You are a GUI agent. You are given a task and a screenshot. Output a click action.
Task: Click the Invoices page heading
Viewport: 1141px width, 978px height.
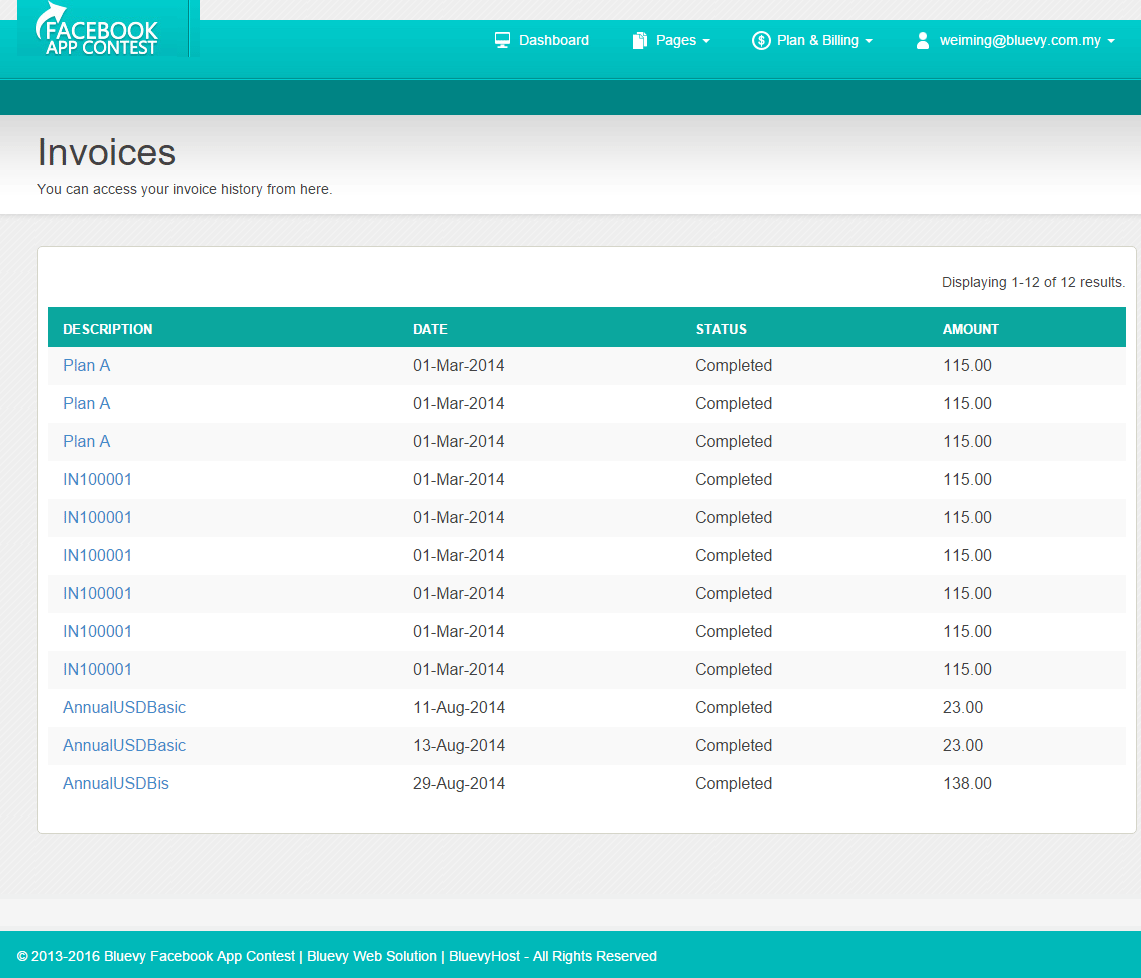[106, 152]
